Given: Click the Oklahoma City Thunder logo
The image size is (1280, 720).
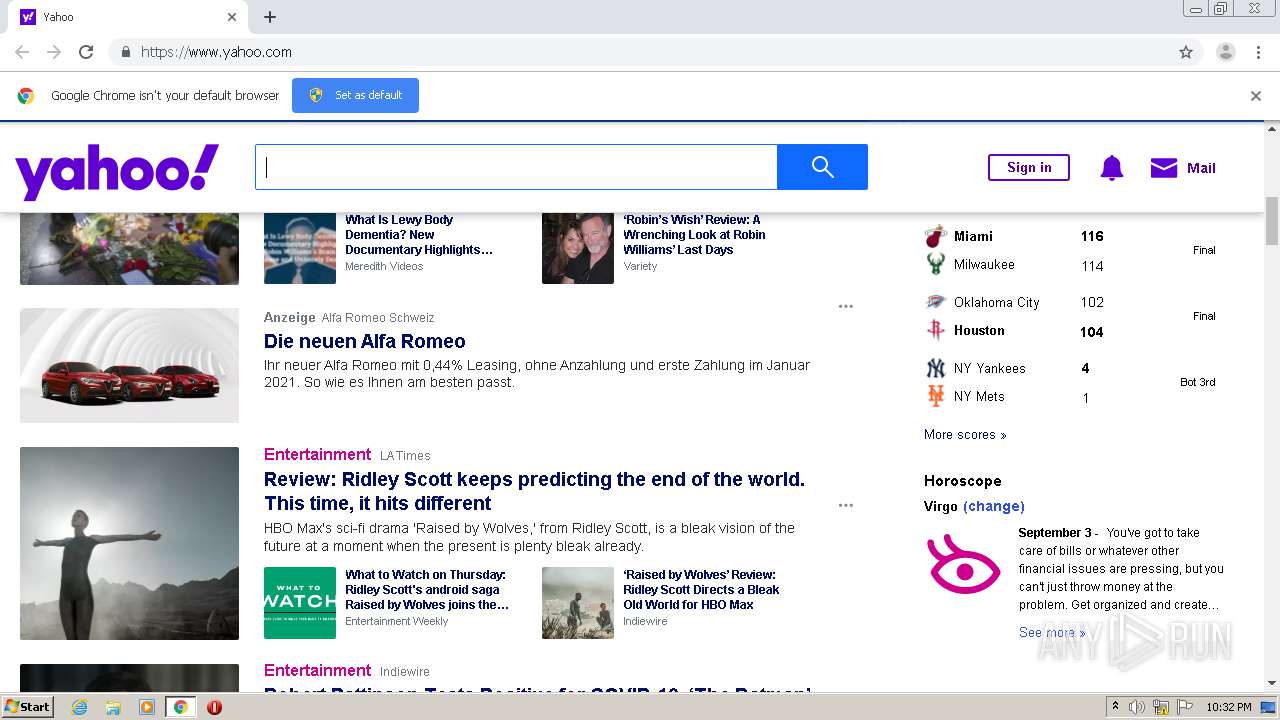Looking at the screenshot, I should (x=935, y=302).
